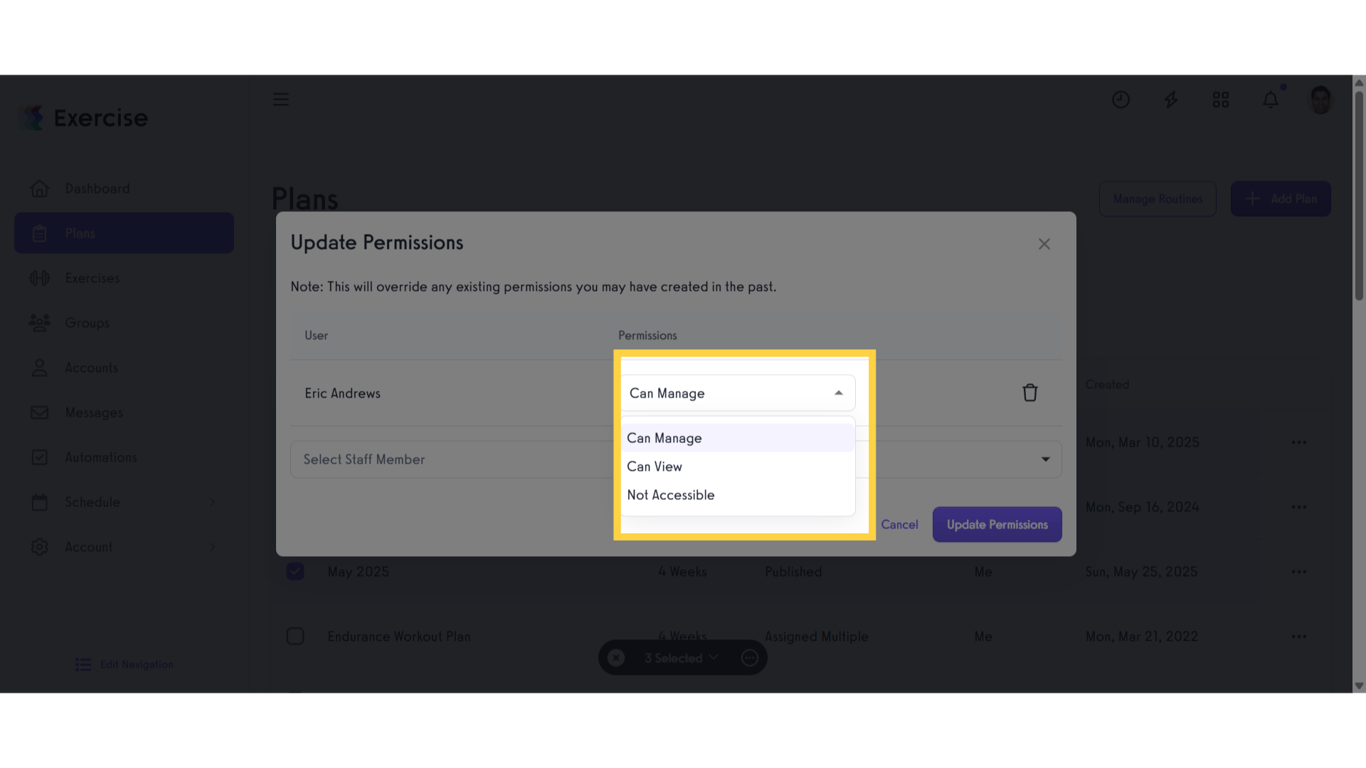Select the Exercises dumbbell icon in sidebar
Screen dimensions: 1366x768
tap(39, 278)
